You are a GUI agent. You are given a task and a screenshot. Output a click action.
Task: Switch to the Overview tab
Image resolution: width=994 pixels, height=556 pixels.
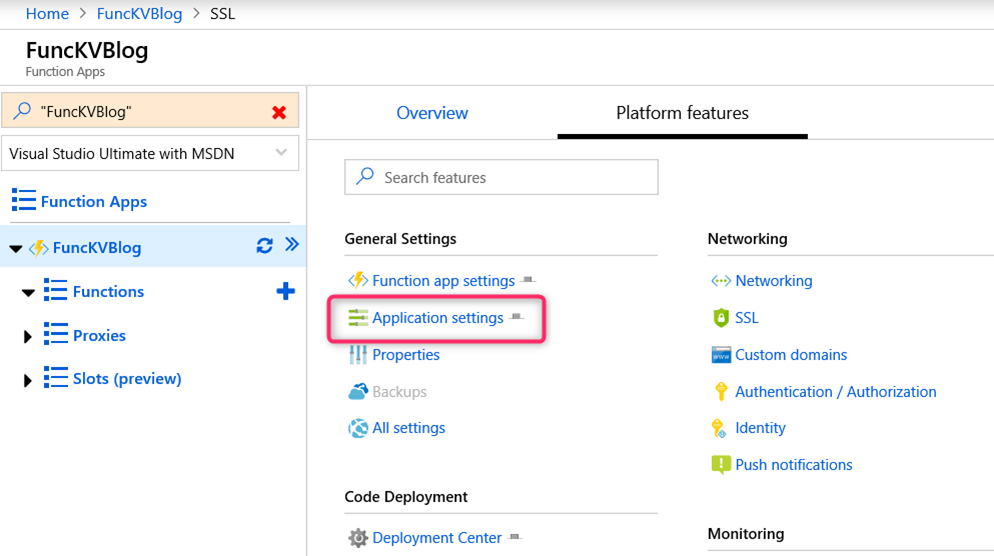tap(432, 113)
